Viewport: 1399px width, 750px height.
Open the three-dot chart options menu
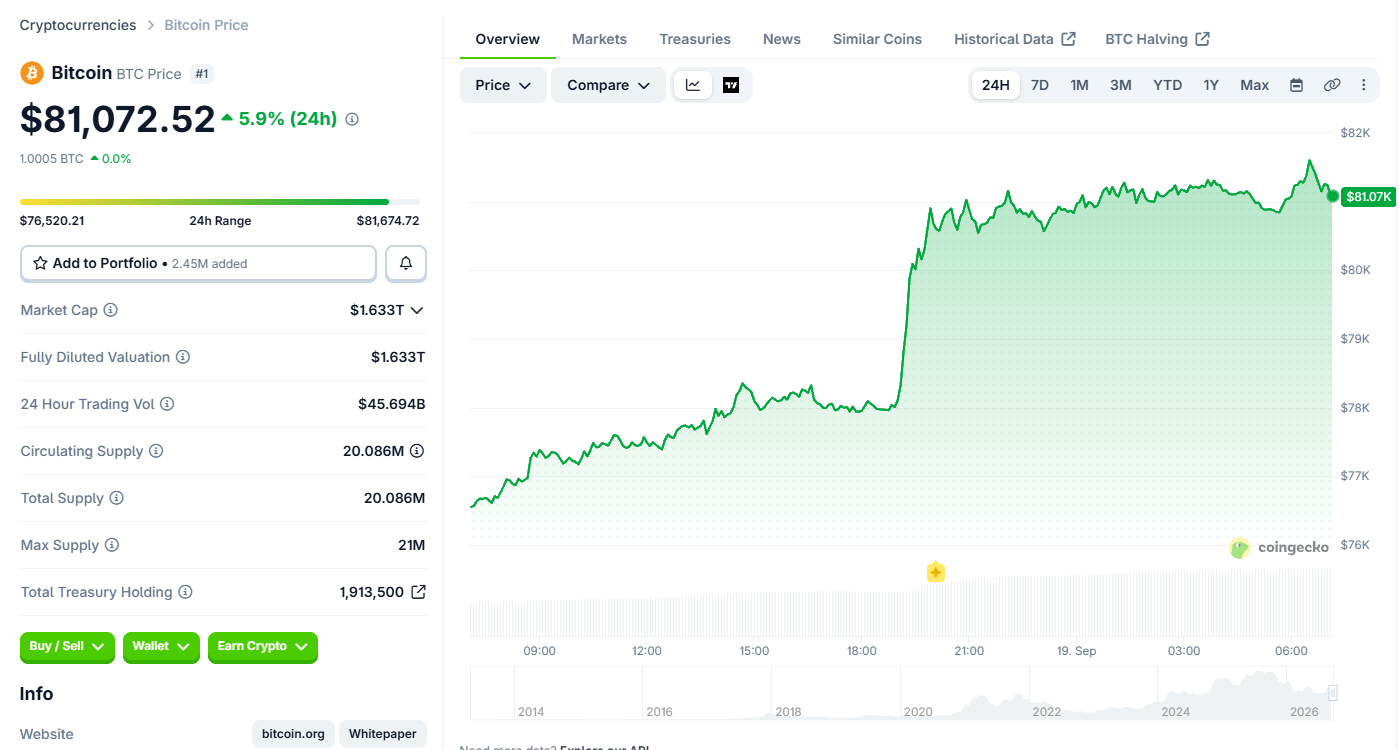coord(1364,85)
